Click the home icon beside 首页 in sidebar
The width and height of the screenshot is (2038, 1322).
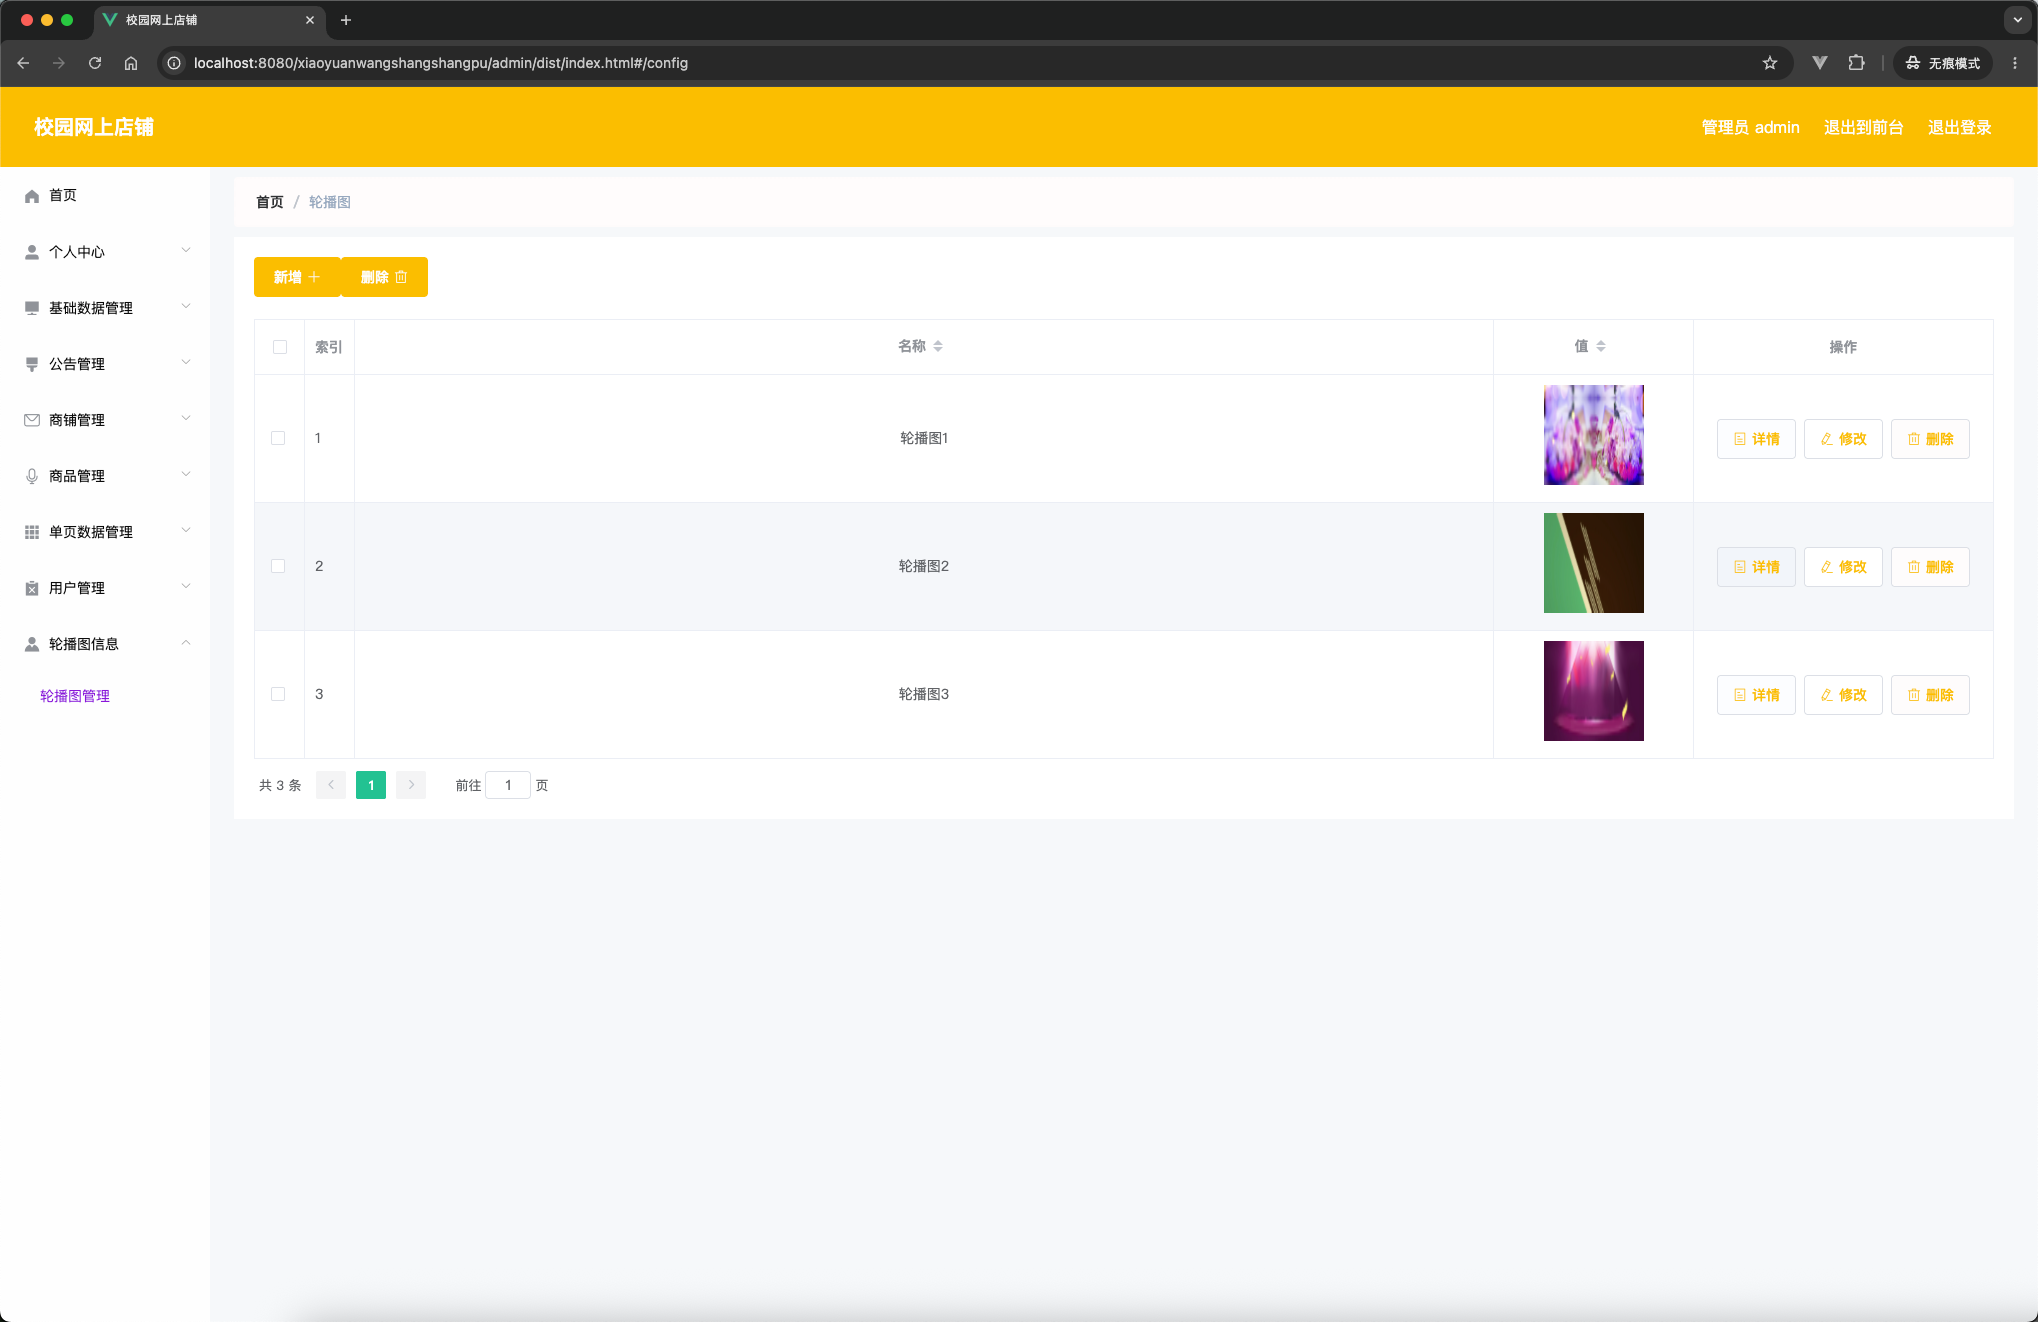(32, 196)
